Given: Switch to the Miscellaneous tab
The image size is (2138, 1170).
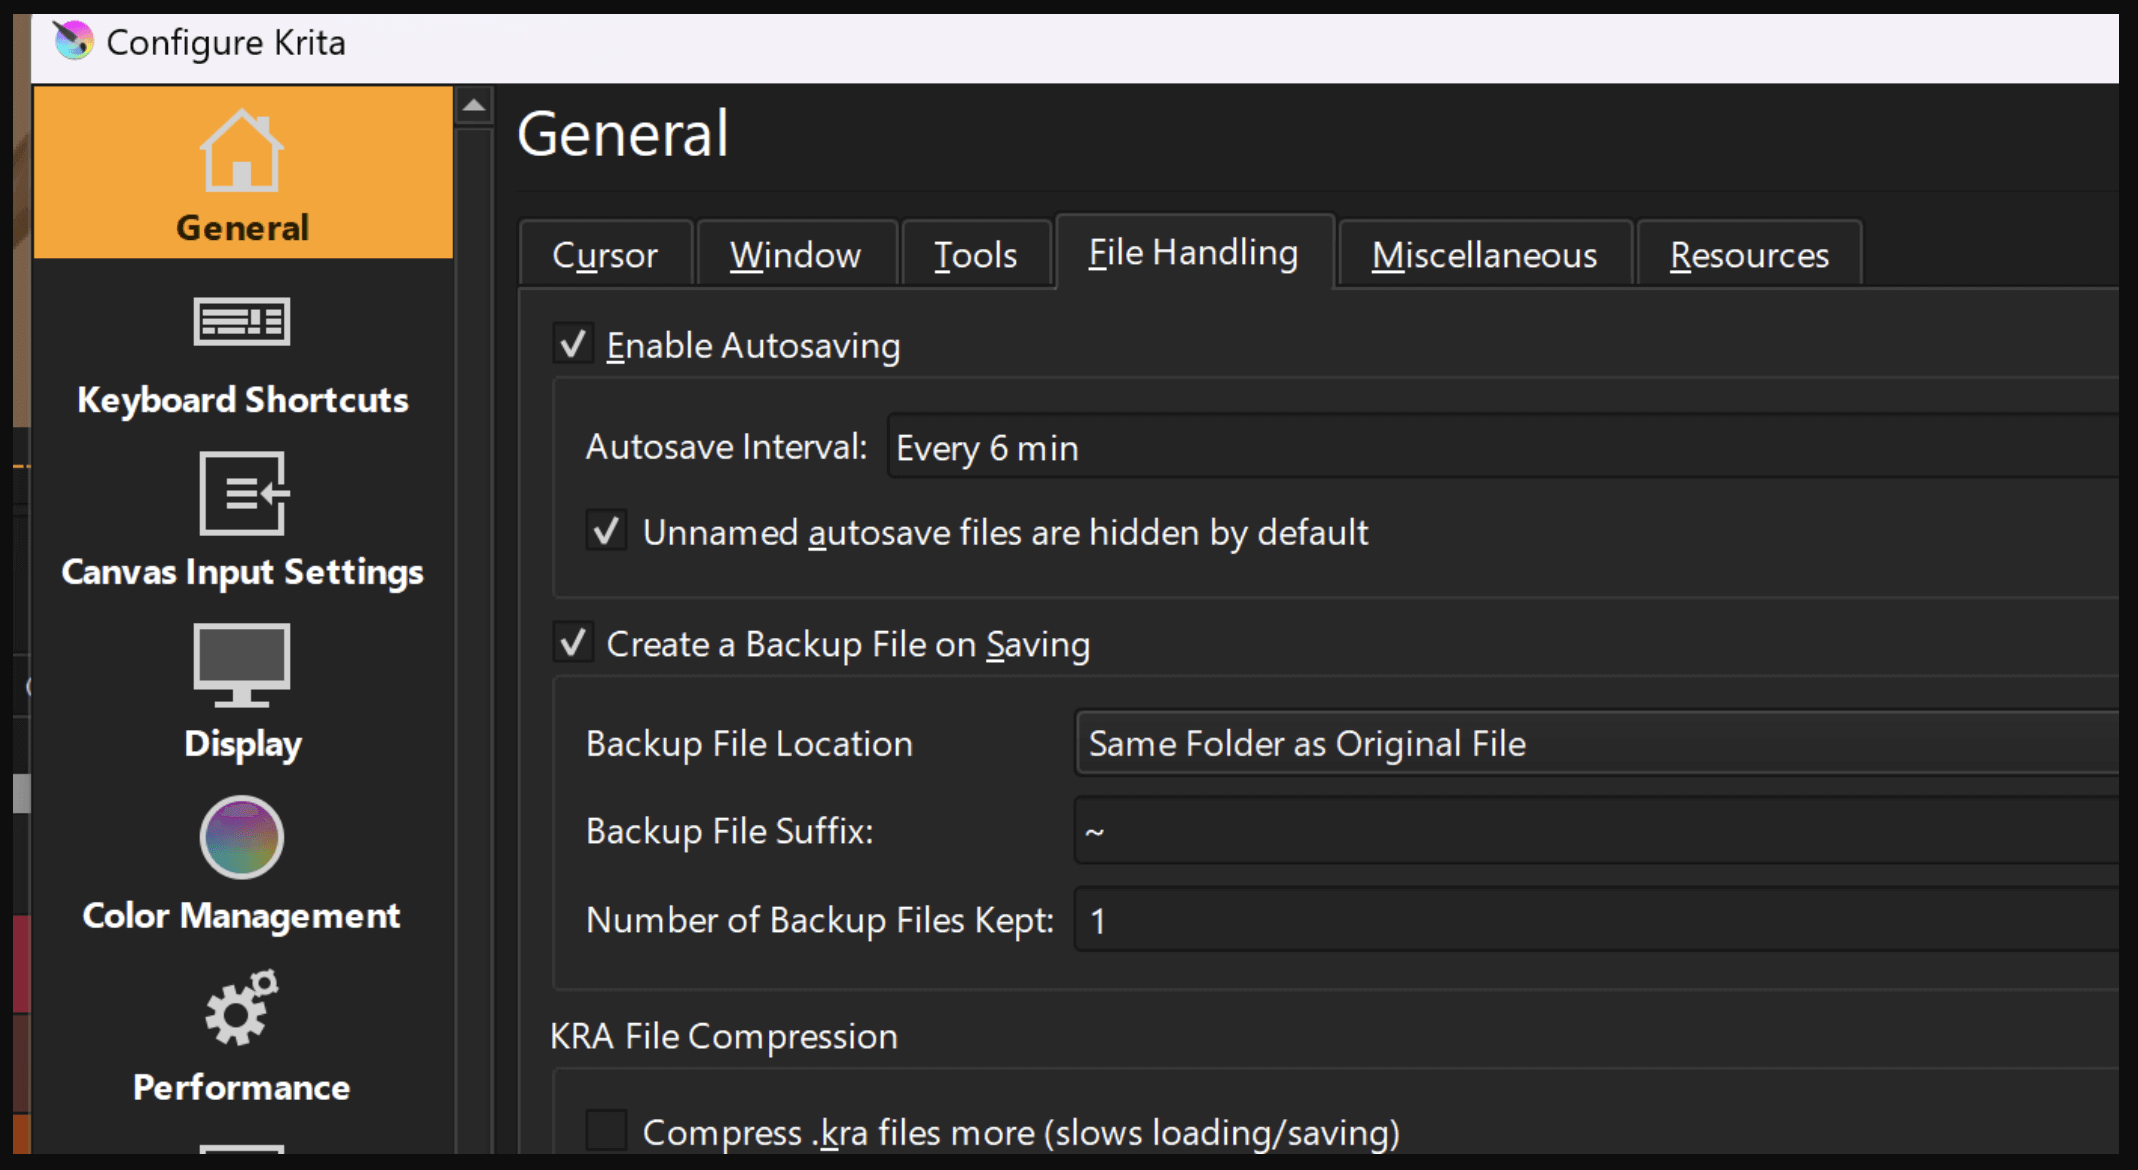Looking at the screenshot, I should point(1484,253).
